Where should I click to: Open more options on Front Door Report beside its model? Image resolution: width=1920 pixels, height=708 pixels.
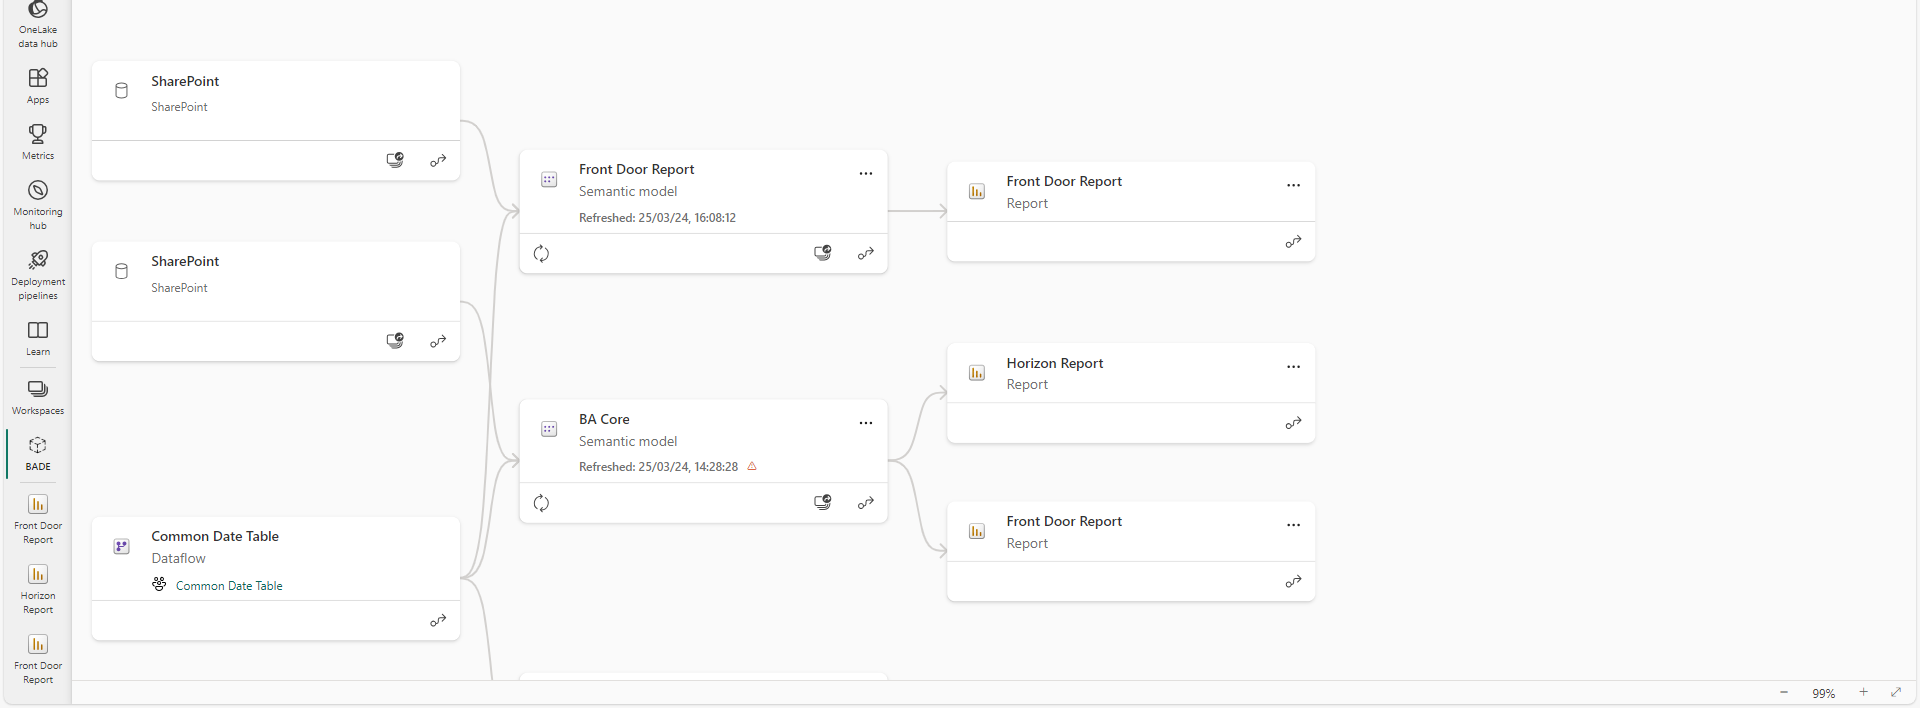click(1293, 185)
